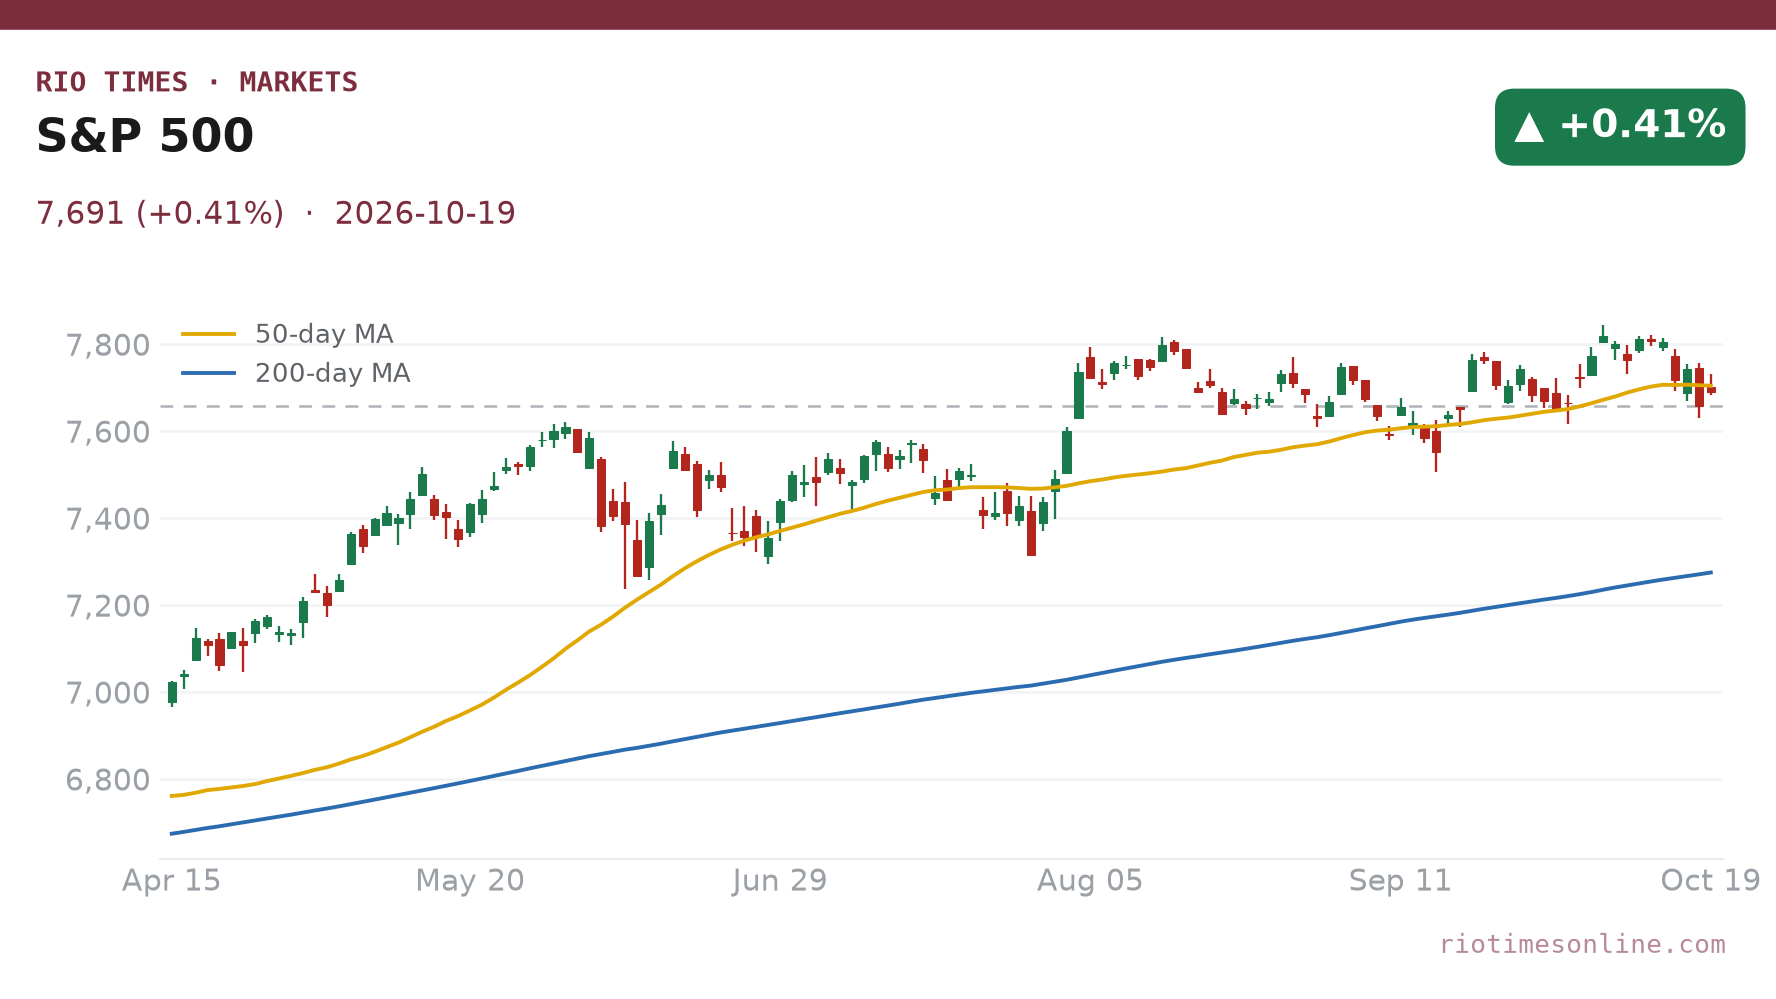This screenshot has height=999, width=1776.
Task: Click the Apr 15 x-axis date
Action: (x=171, y=881)
